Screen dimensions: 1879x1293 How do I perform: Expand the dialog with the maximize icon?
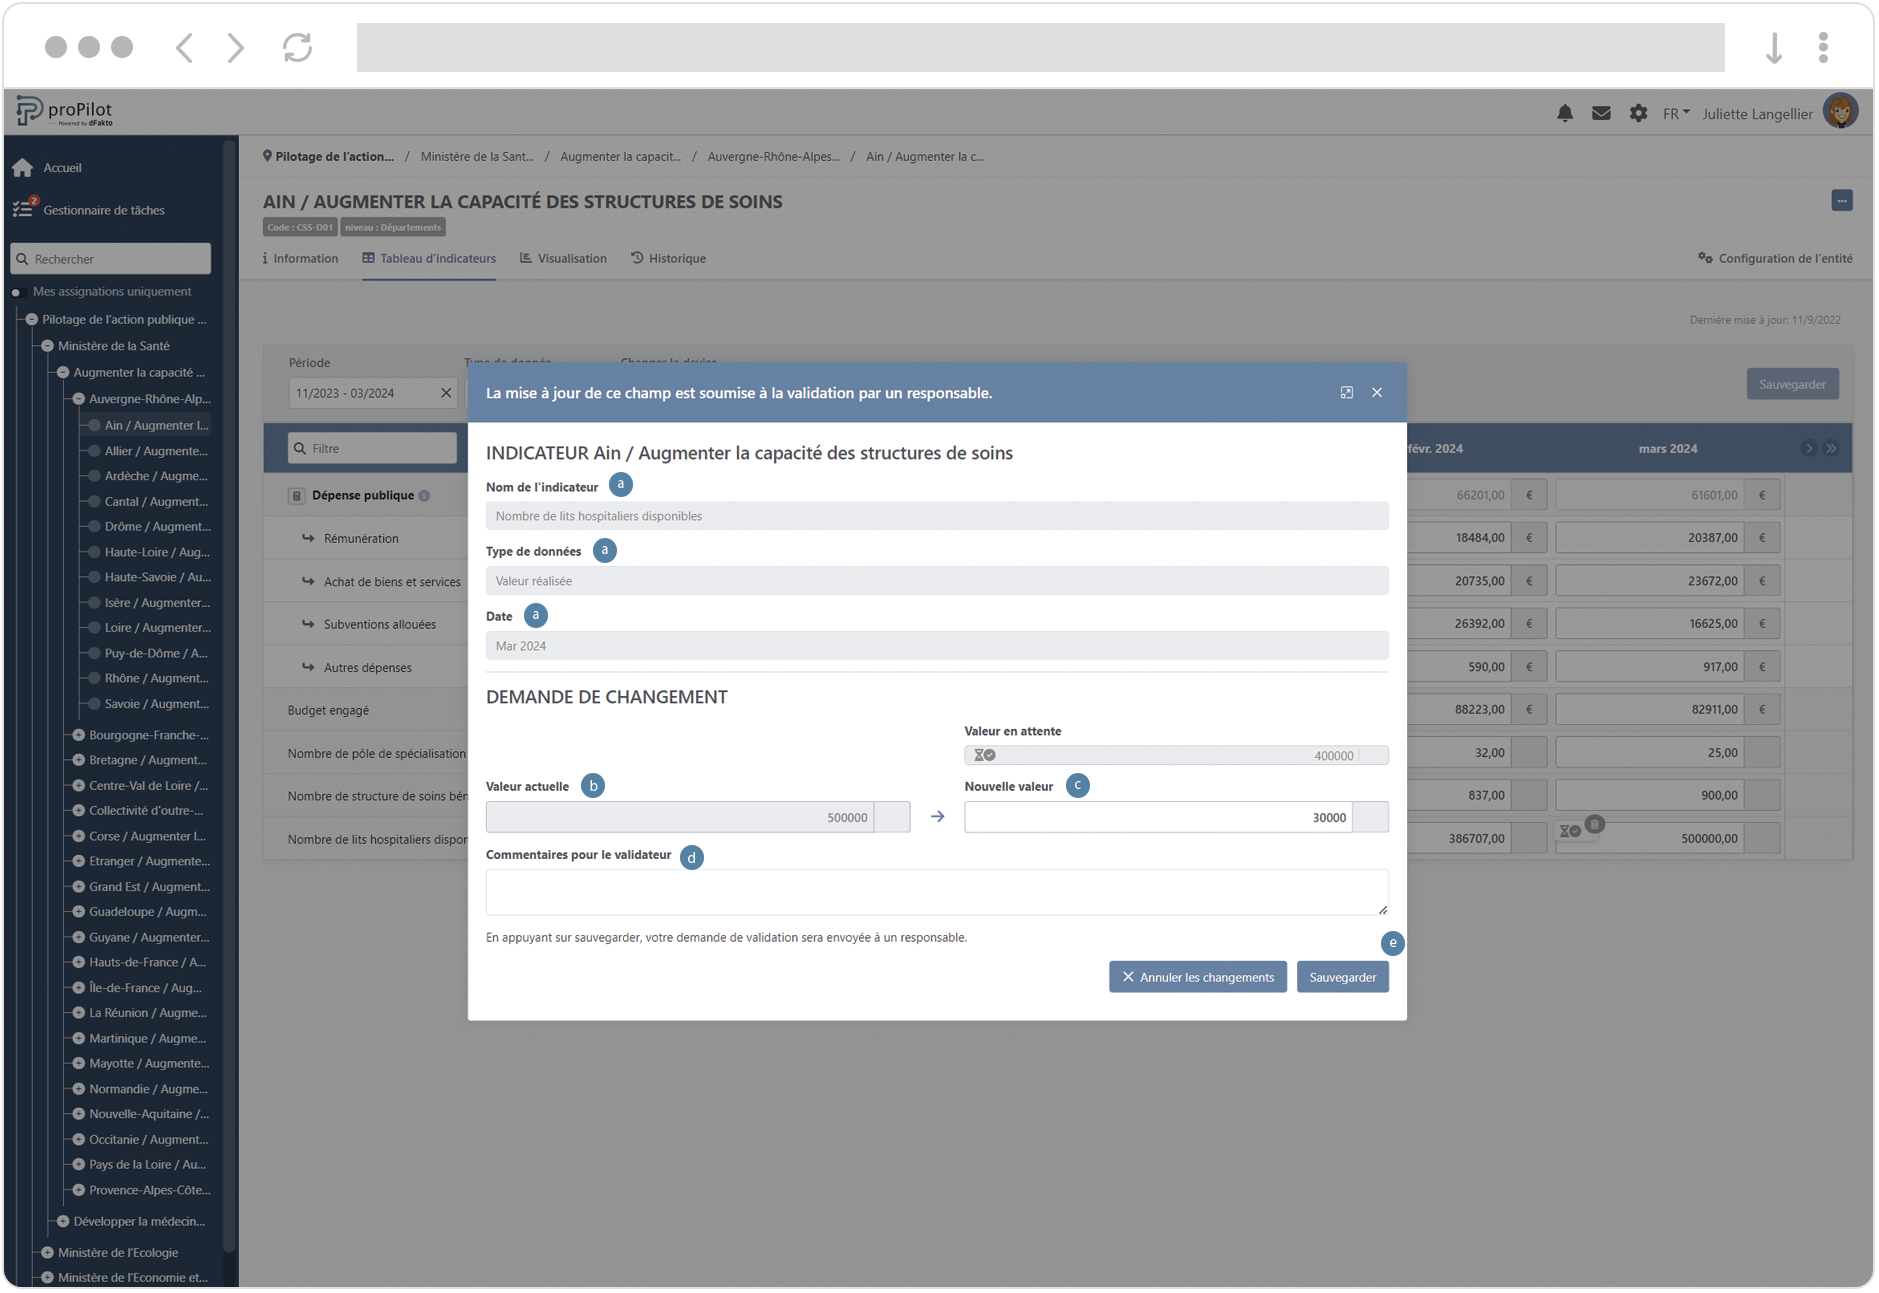(1347, 393)
